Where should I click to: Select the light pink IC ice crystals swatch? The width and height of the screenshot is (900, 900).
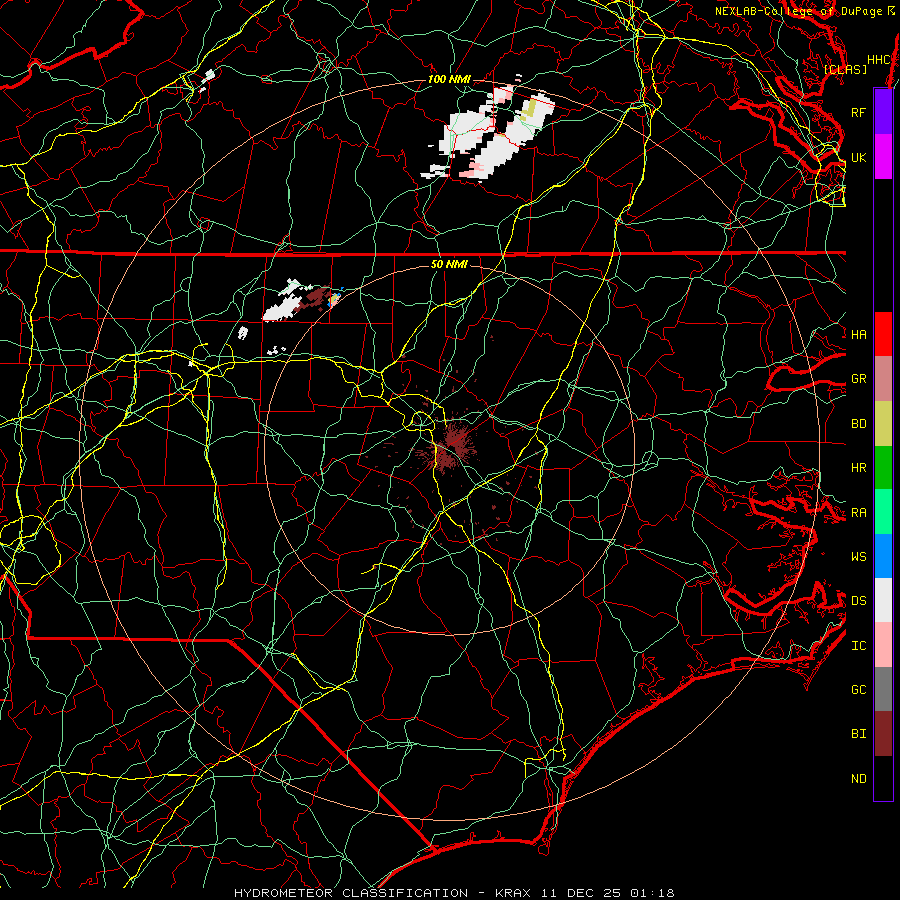pos(883,645)
